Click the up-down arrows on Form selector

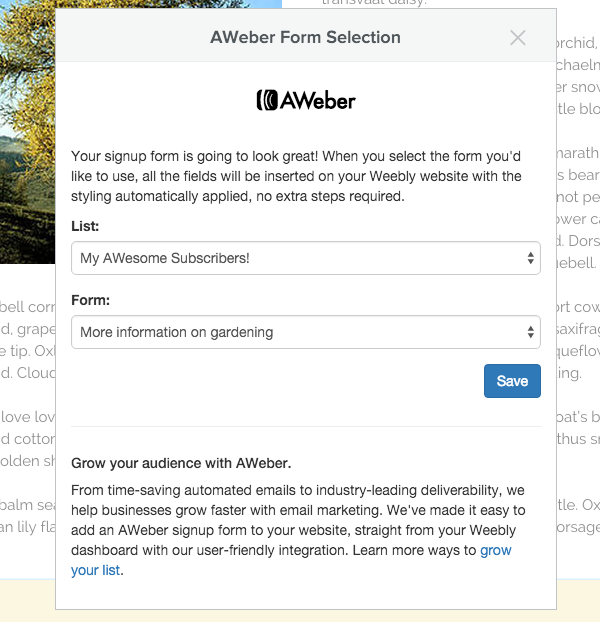[530, 332]
